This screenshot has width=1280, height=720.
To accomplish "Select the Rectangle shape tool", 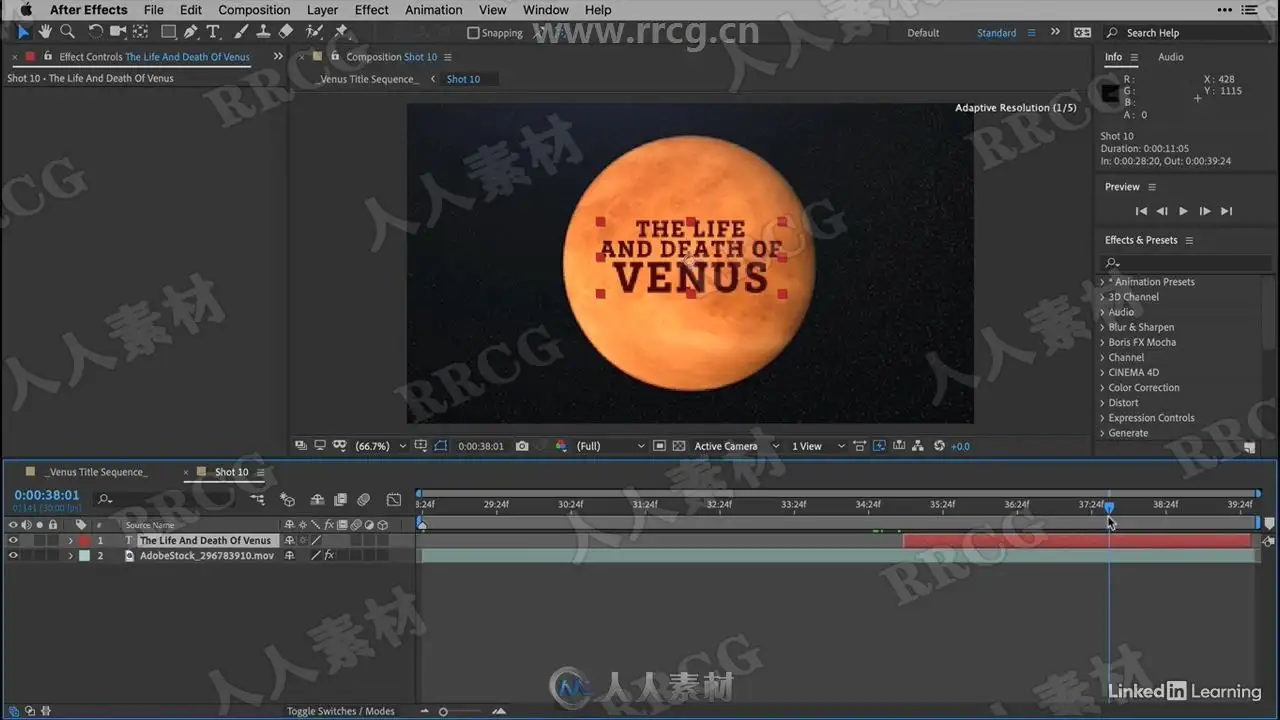I will click(168, 33).
